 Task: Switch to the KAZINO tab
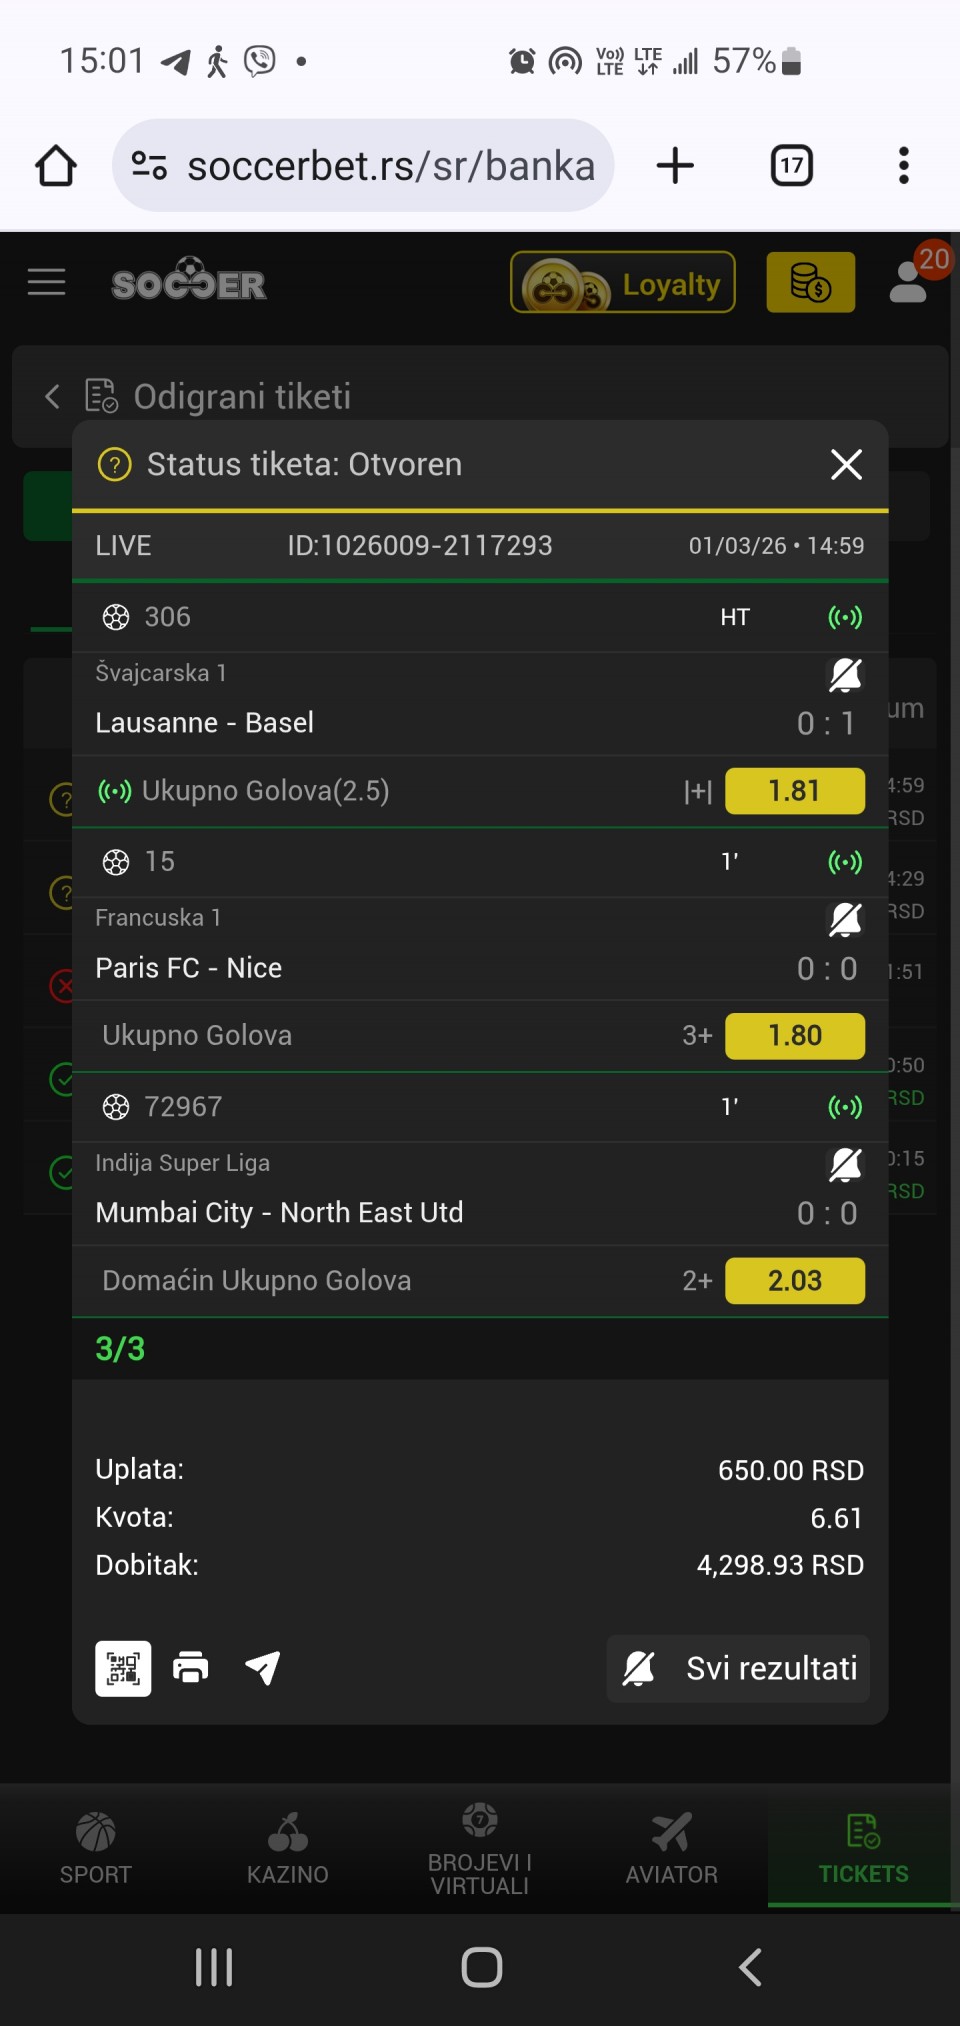[288, 1848]
